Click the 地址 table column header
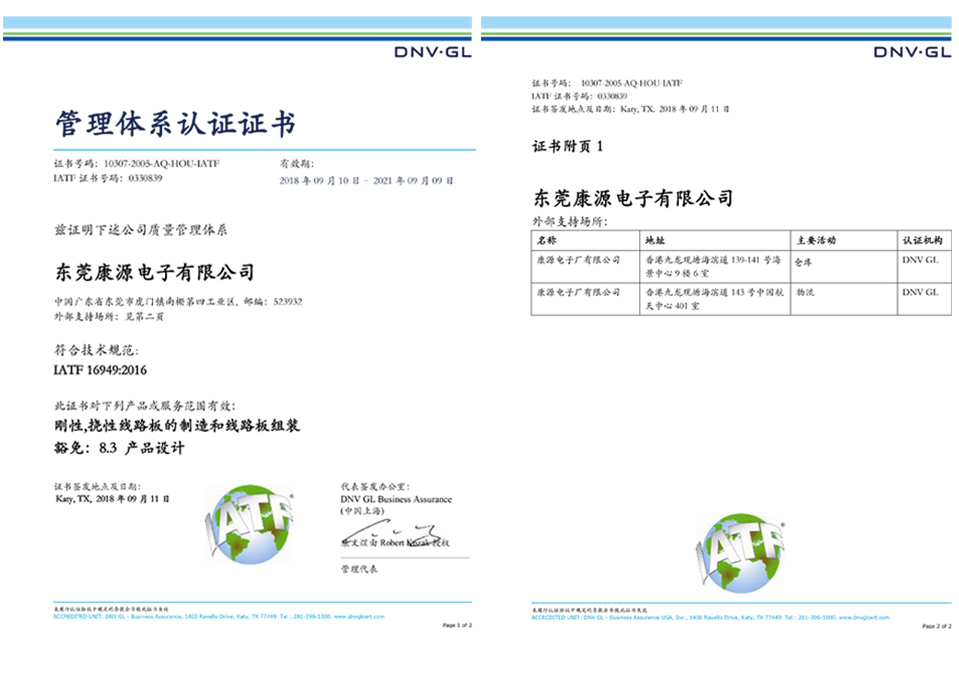 (654, 241)
